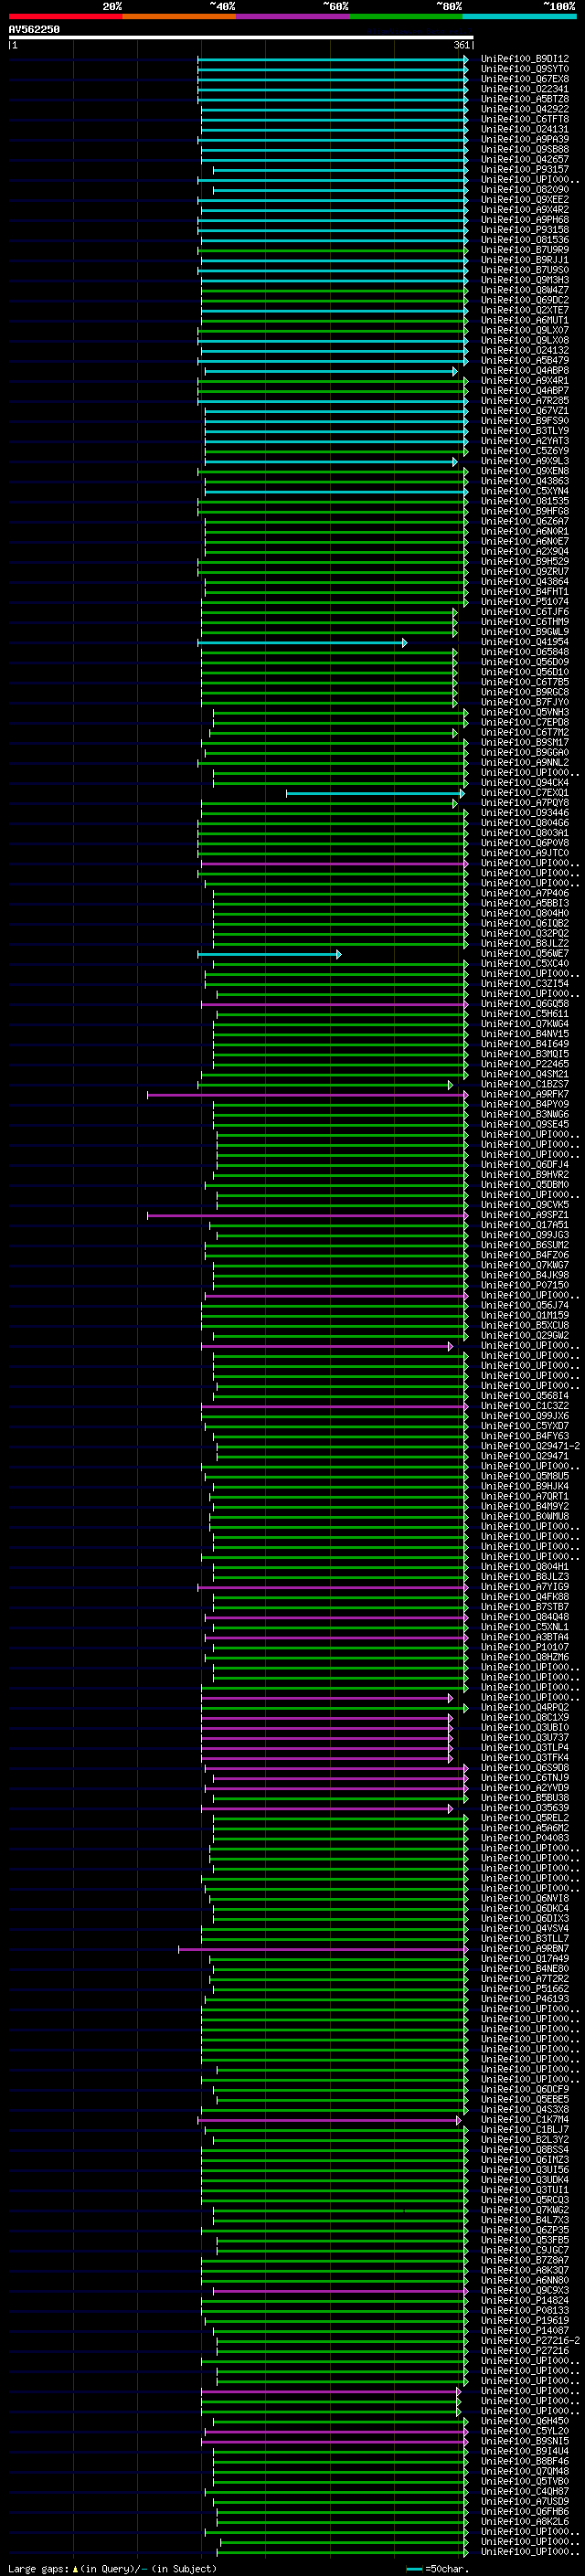This screenshot has height=2576, width=585.
Task: Click the purple ~60% legend segment
Action: click(292, 16)
